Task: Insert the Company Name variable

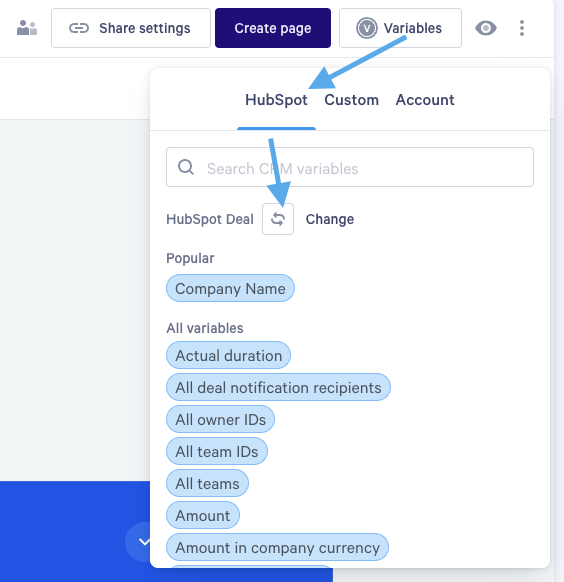Action: (230, 288)
